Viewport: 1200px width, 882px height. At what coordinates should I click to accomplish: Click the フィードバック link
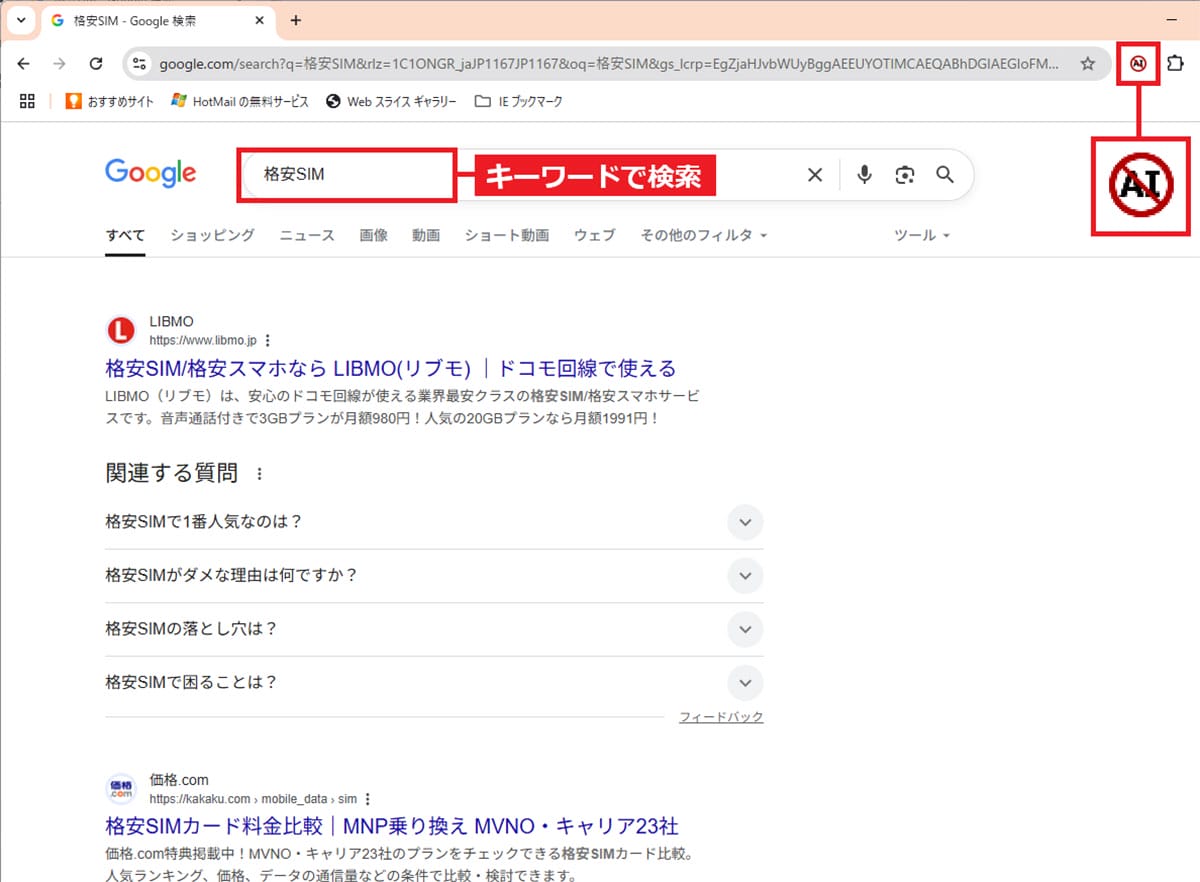point(721,717)
